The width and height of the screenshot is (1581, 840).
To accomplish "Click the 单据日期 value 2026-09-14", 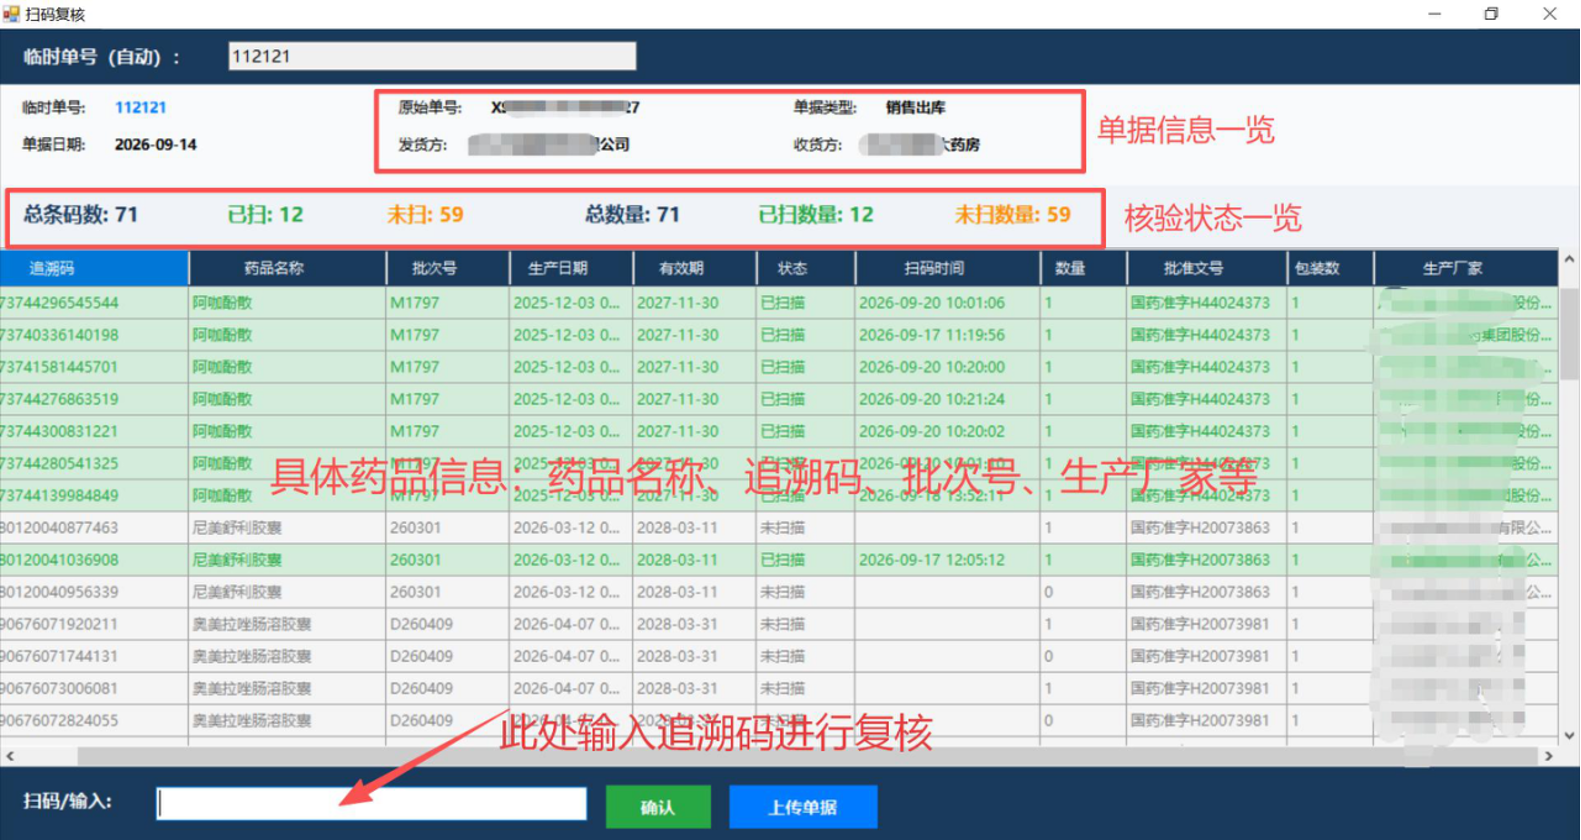I will coord(155,144).
